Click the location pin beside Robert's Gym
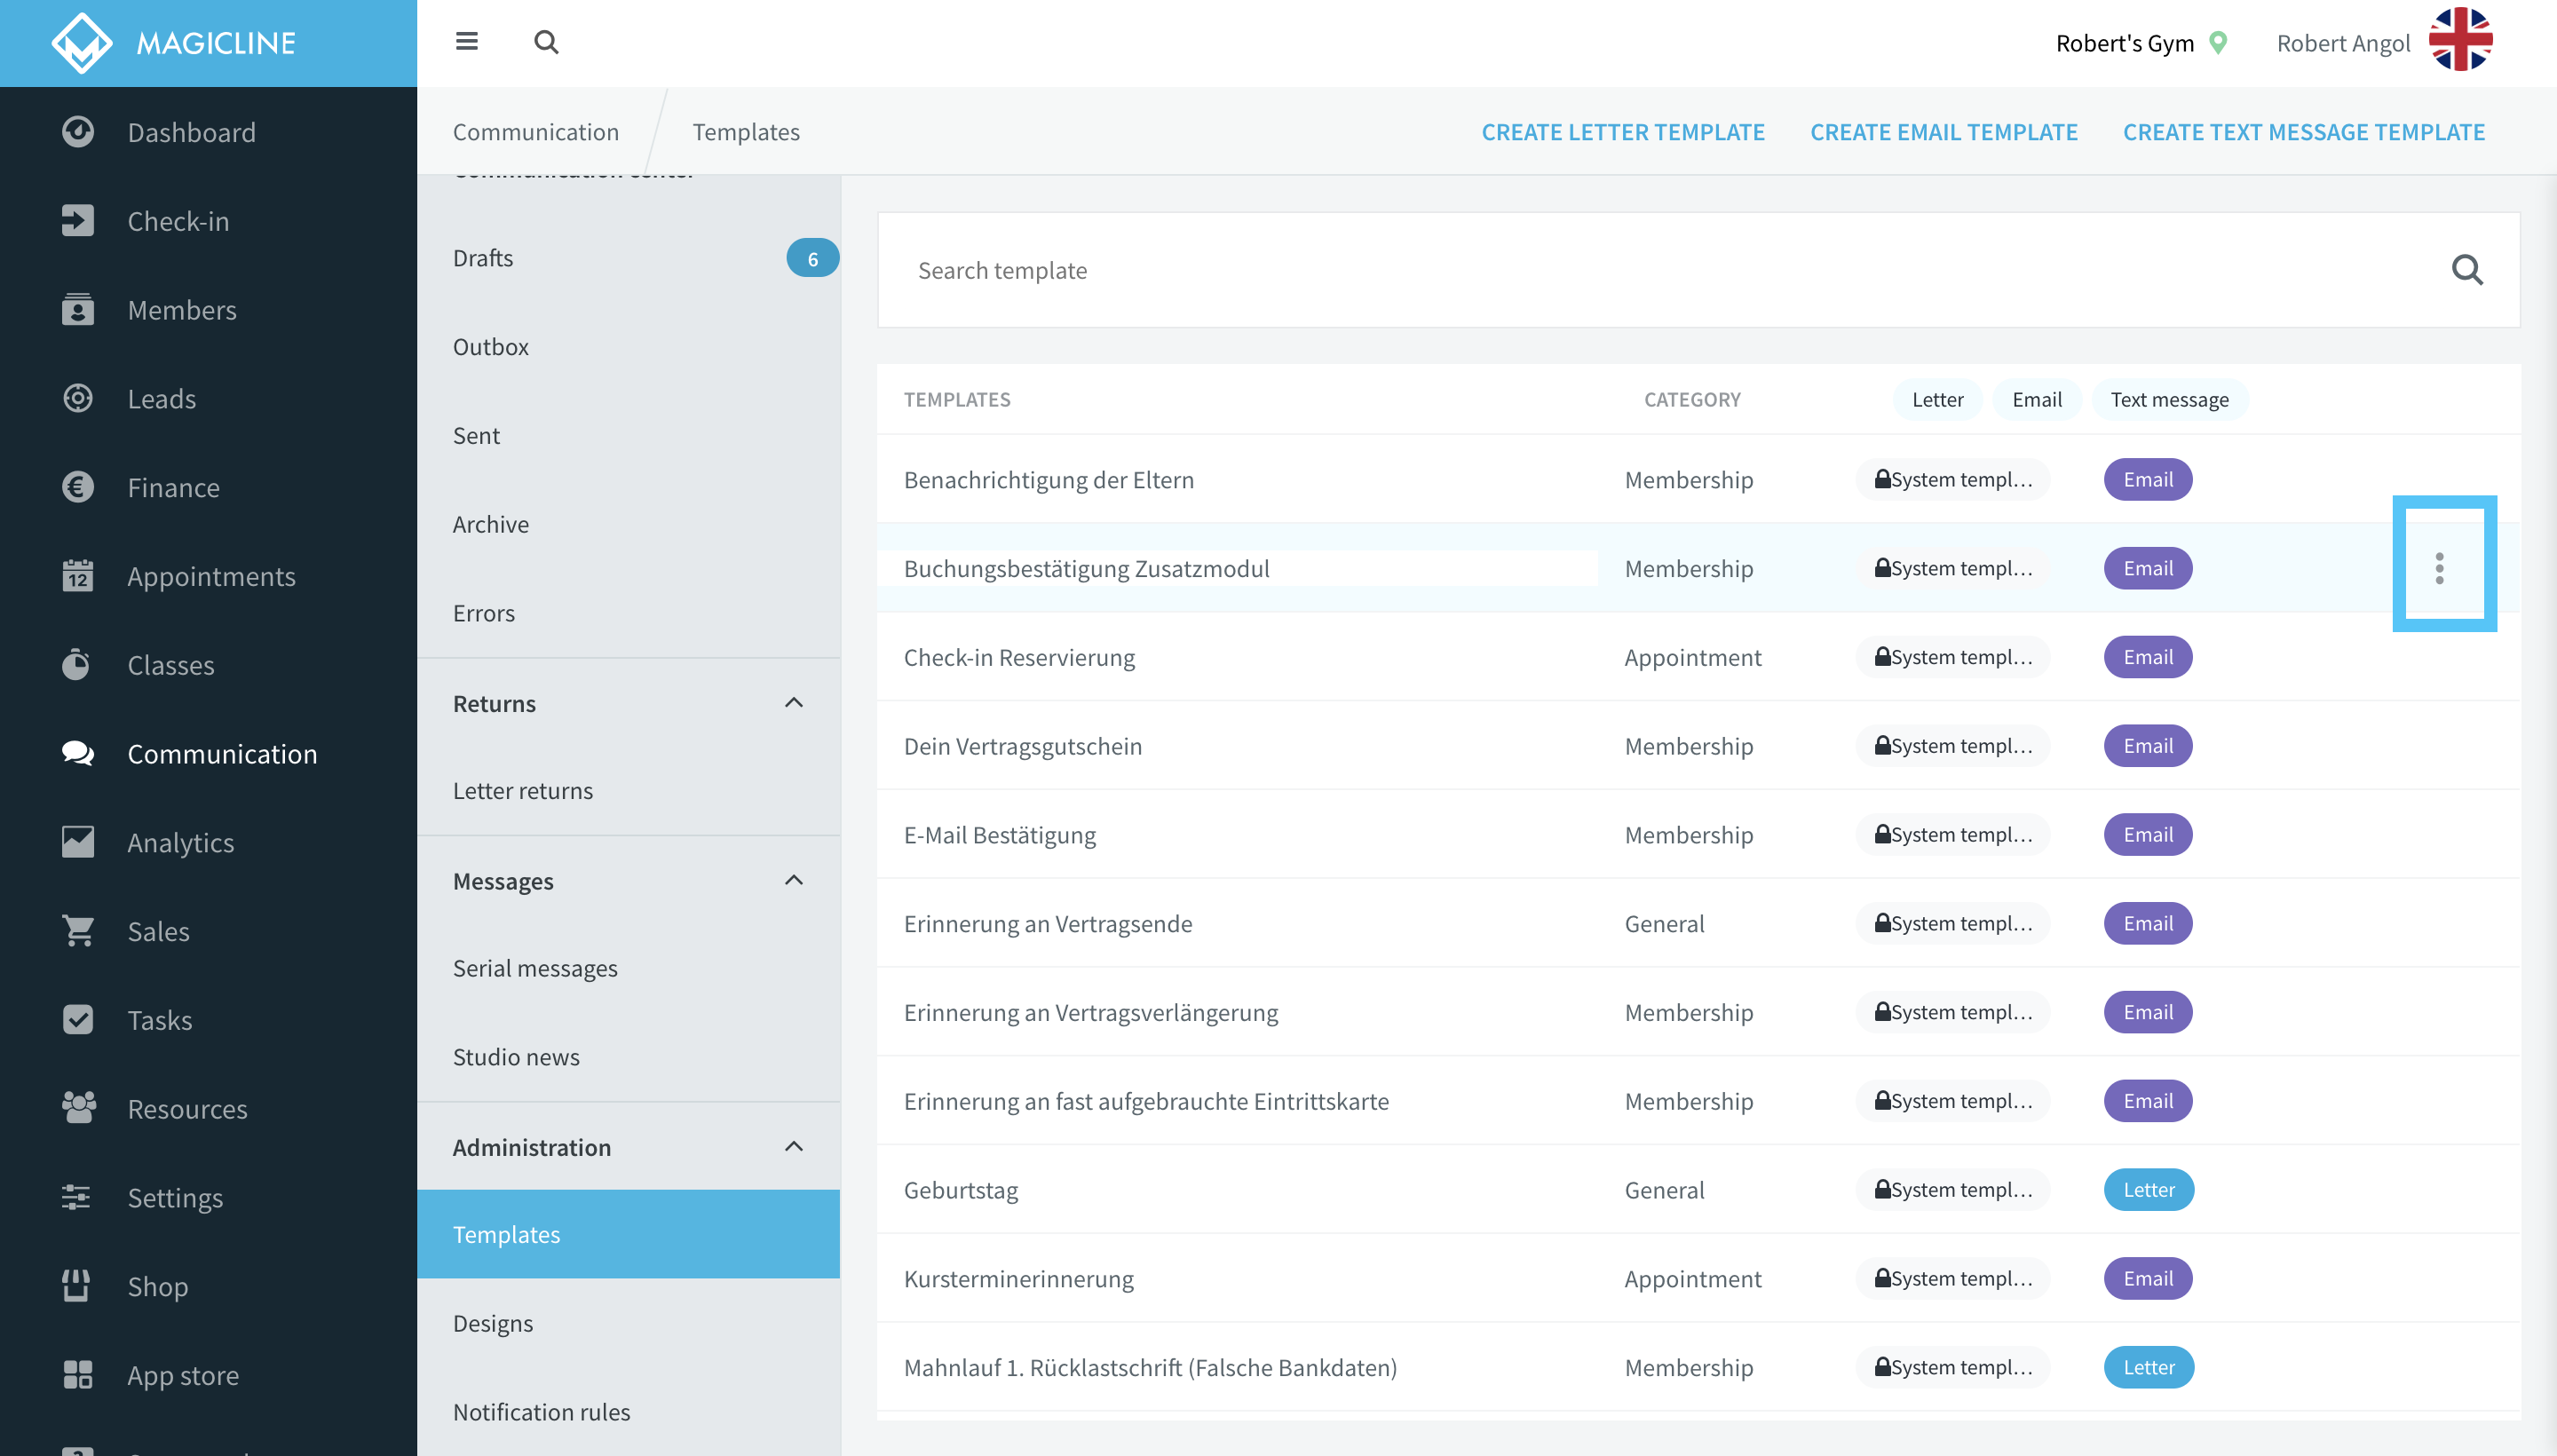This screenshot has height=1456, width=2557. point(2217,43)
